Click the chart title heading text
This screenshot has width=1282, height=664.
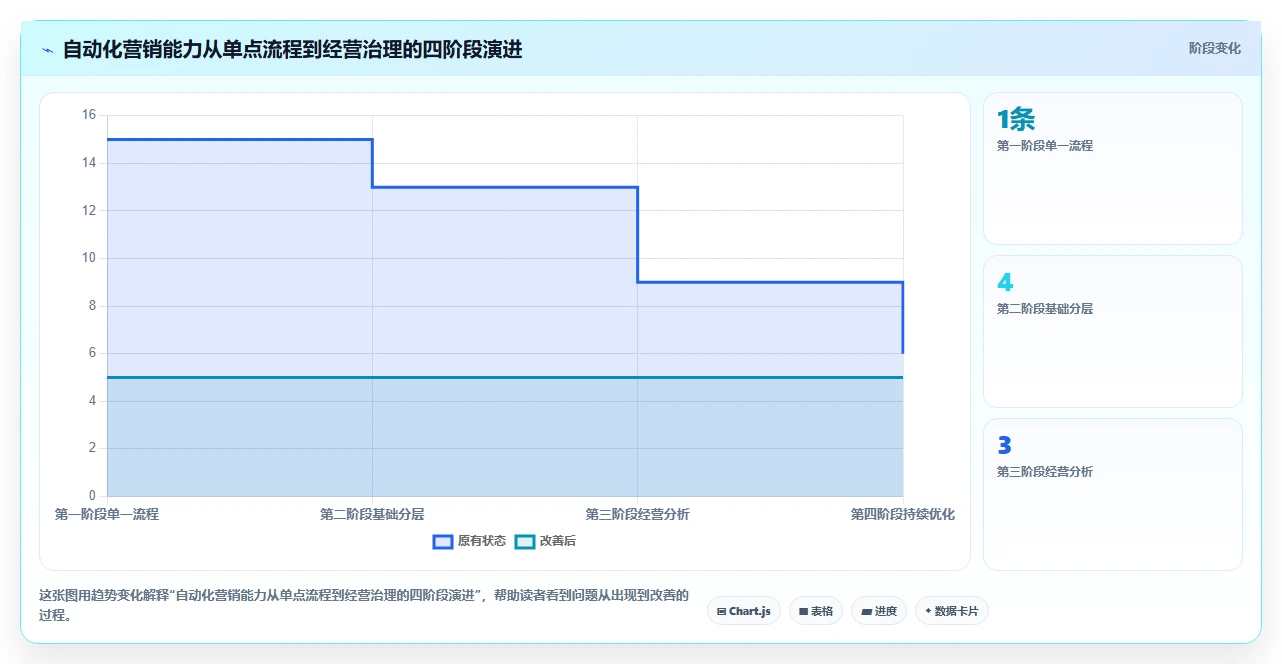pos(292,49)
